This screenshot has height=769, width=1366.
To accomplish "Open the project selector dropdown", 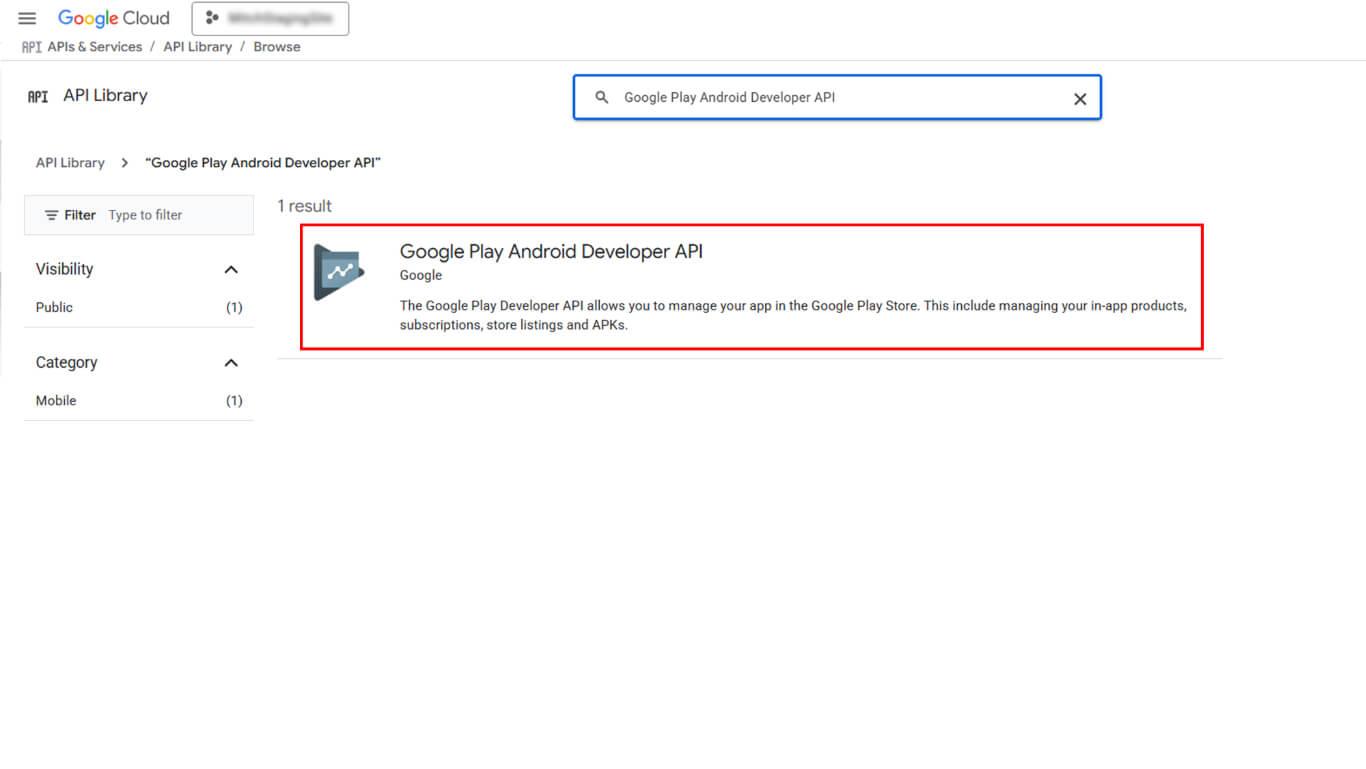I will coord(270,18).
